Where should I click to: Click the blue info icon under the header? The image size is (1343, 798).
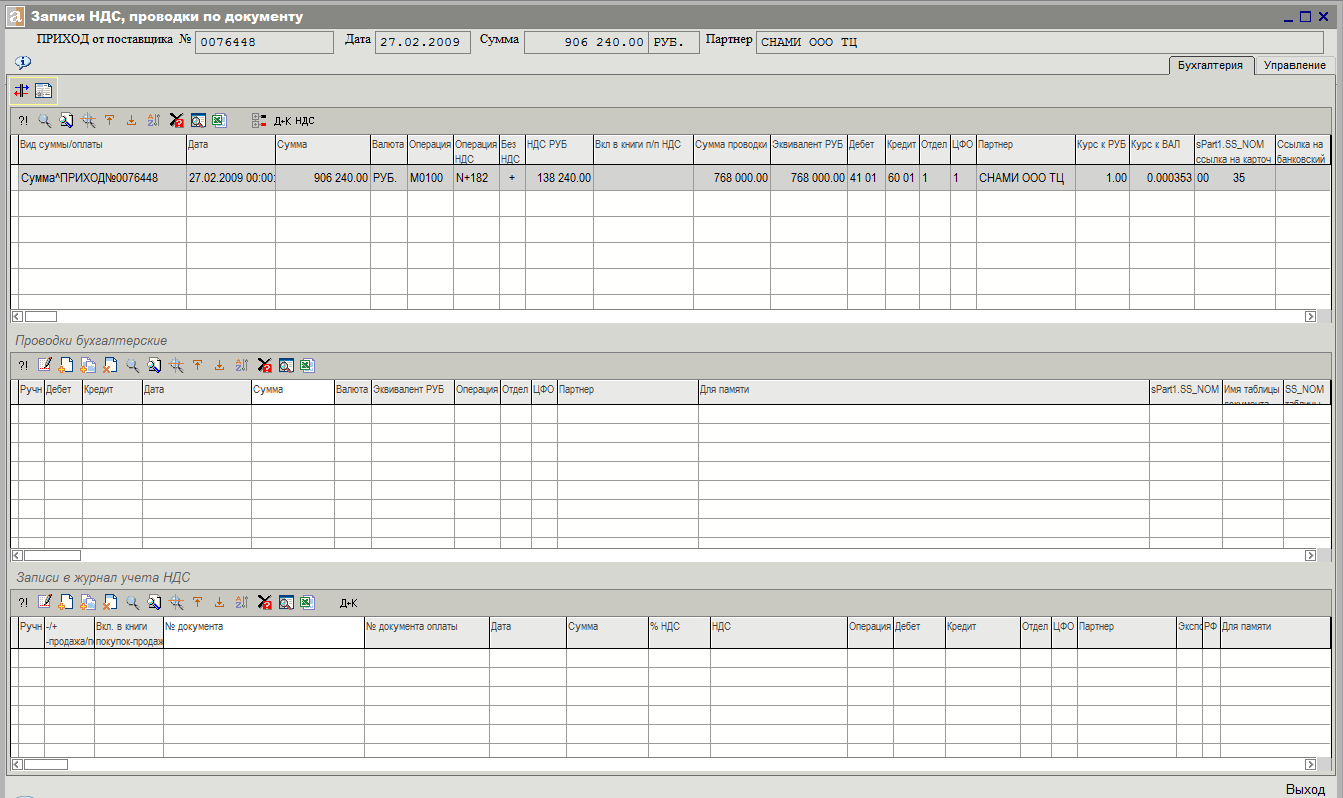tap(23, 62)
